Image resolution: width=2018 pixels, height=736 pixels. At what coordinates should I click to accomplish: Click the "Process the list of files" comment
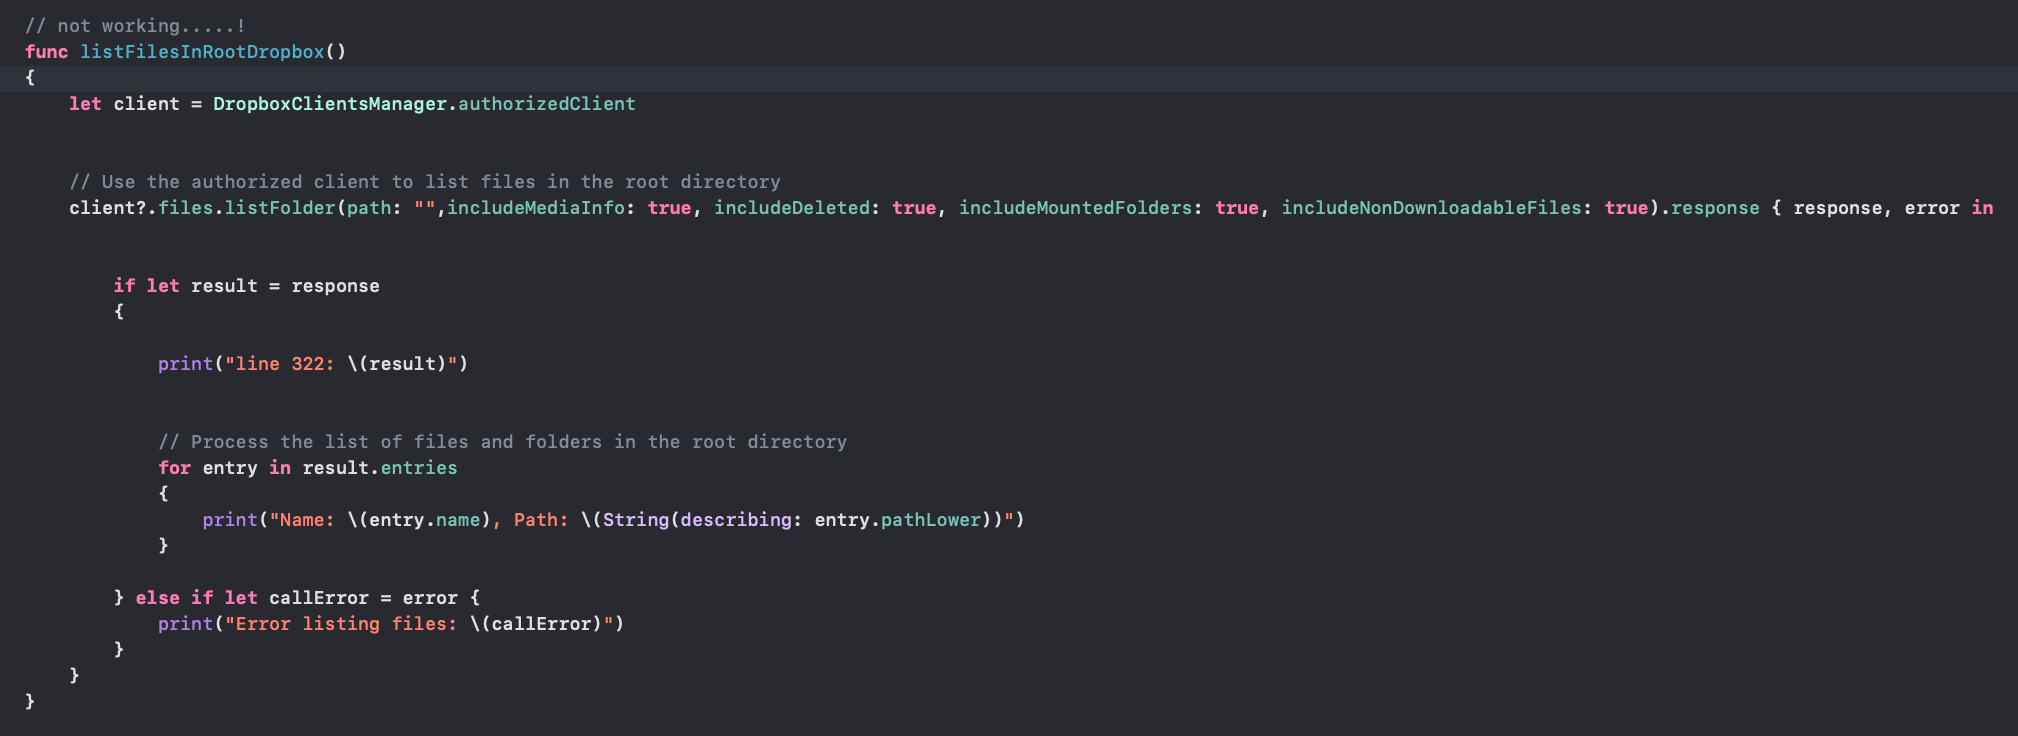[502, 442]
